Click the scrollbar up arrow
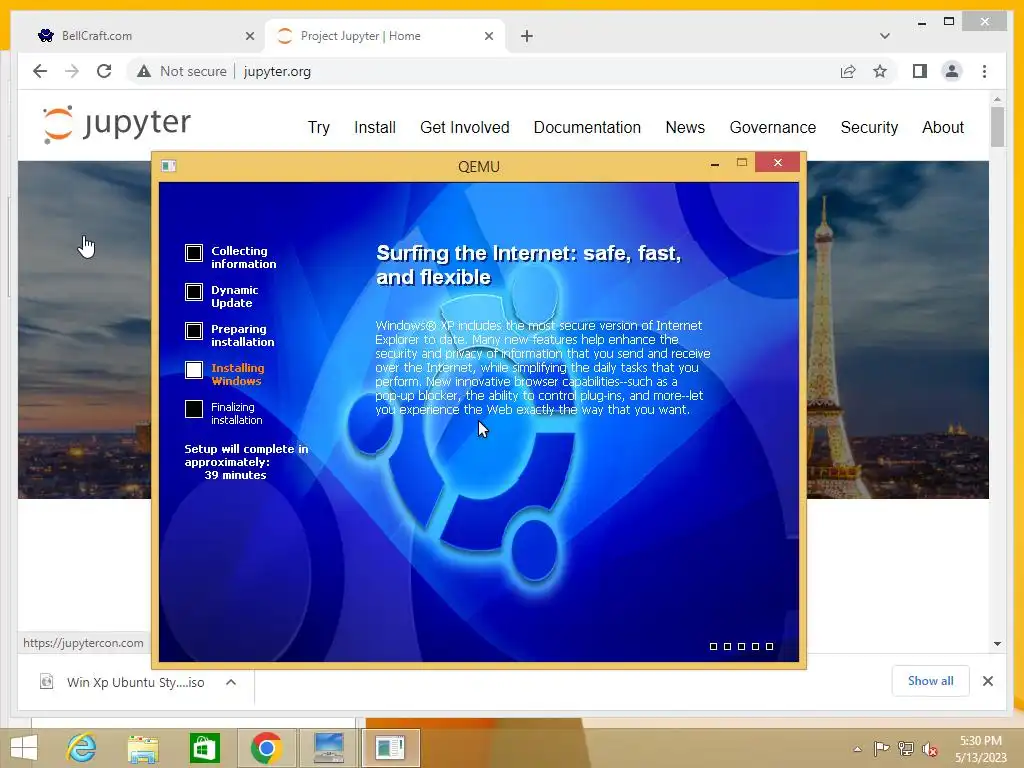The height and width of the screenshot is (768, 1024). point(997,99)
